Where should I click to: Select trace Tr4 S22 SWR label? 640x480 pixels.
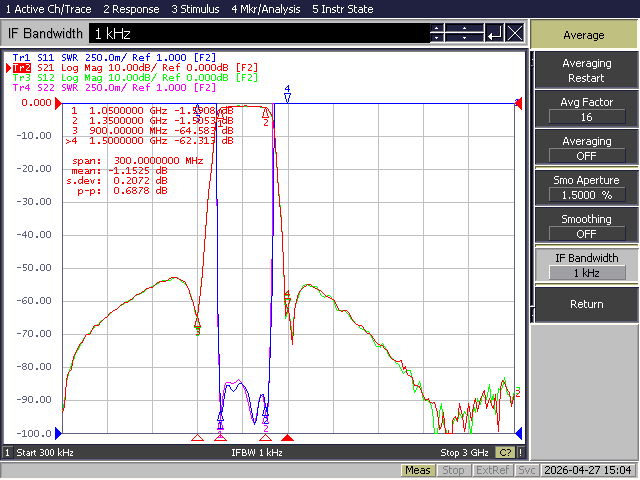(114, 87)
